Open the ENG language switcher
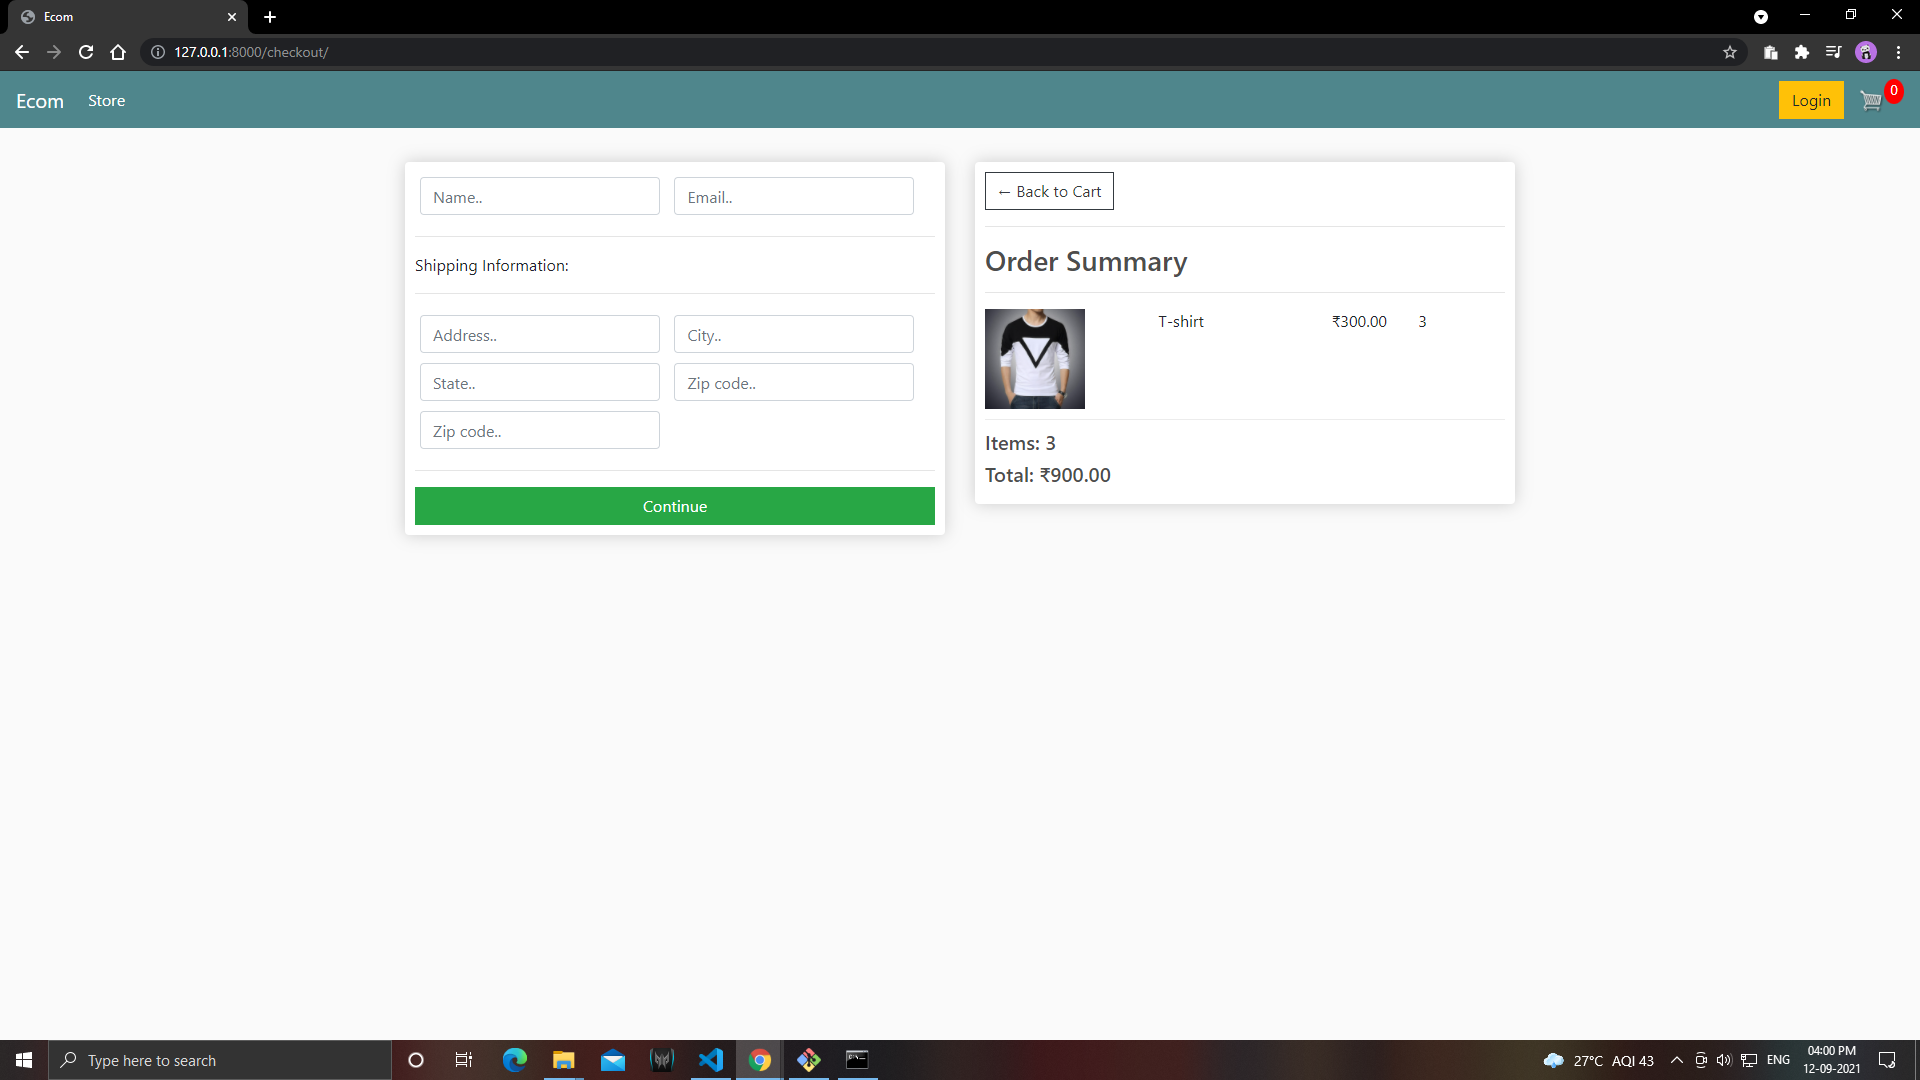This screenshot has height=1080, width=1920. [1779, 1060]
